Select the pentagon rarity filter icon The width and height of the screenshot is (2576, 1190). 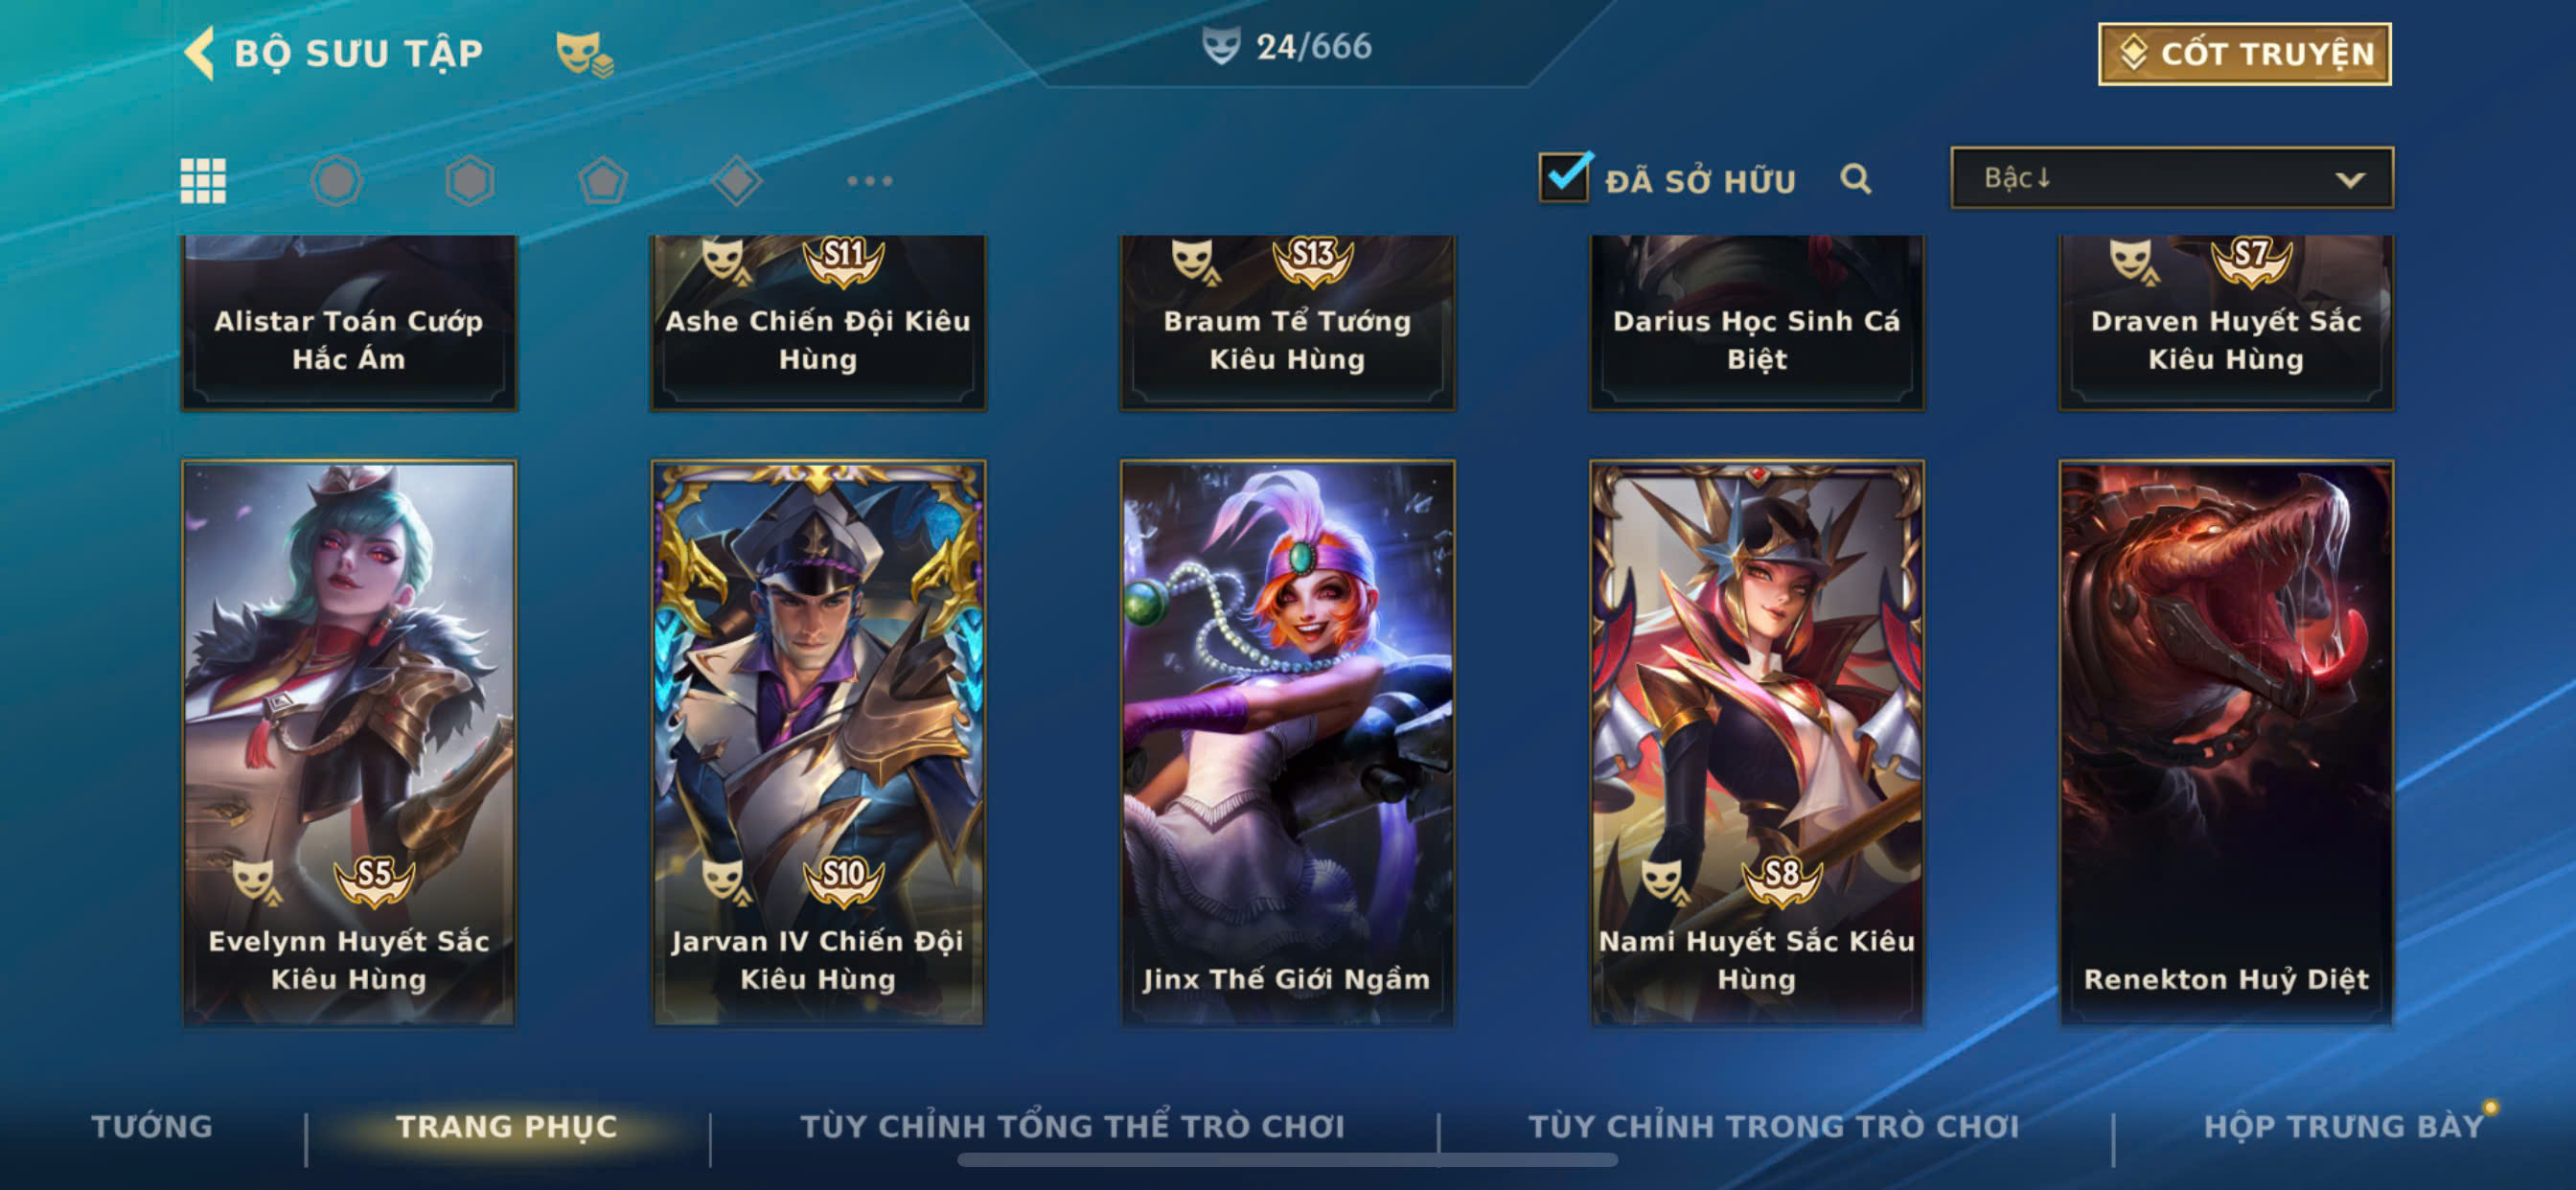tap(603, 181)
